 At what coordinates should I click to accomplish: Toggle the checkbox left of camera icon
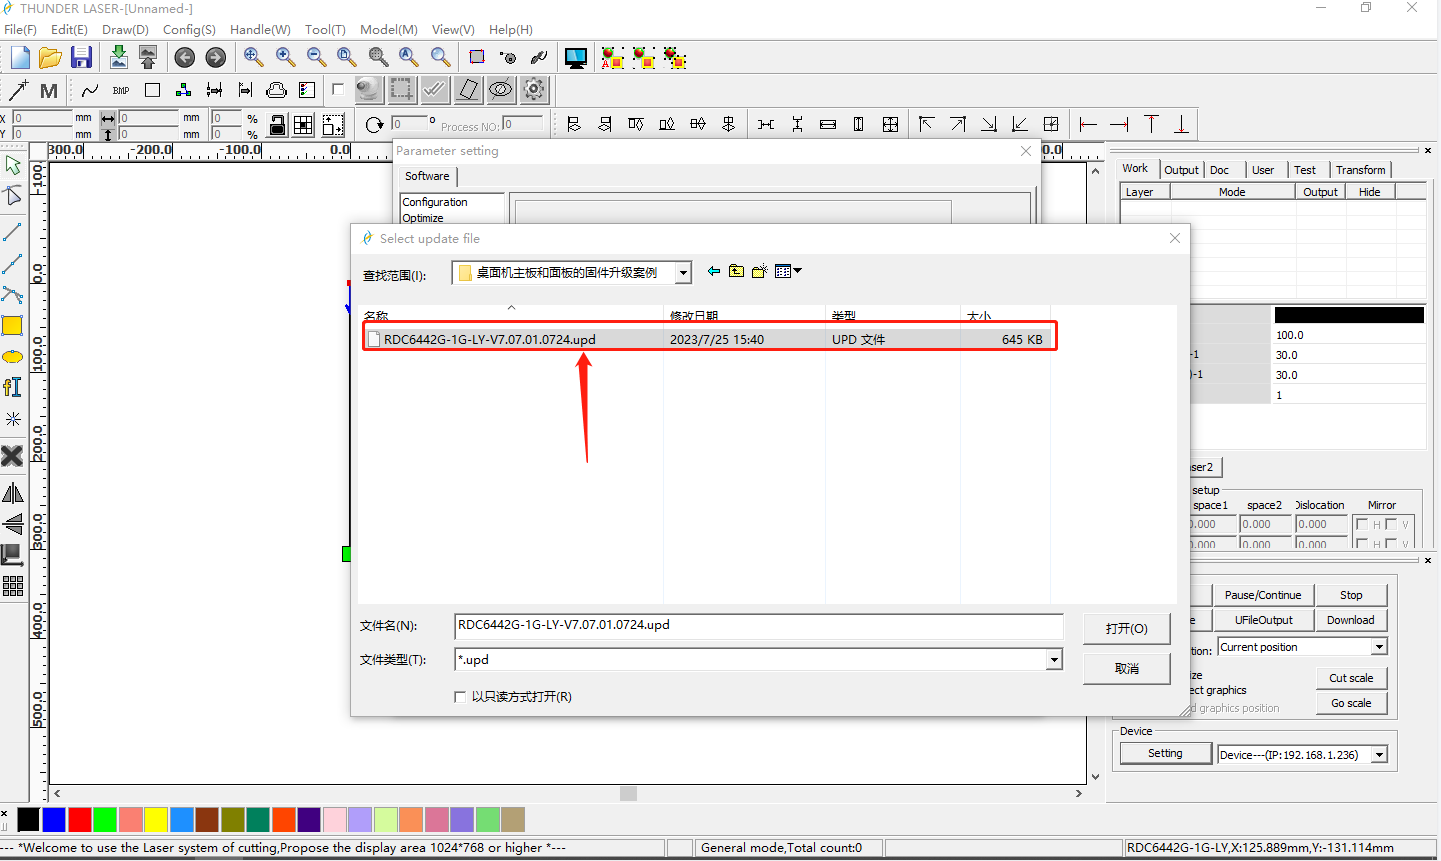(338, 89)
